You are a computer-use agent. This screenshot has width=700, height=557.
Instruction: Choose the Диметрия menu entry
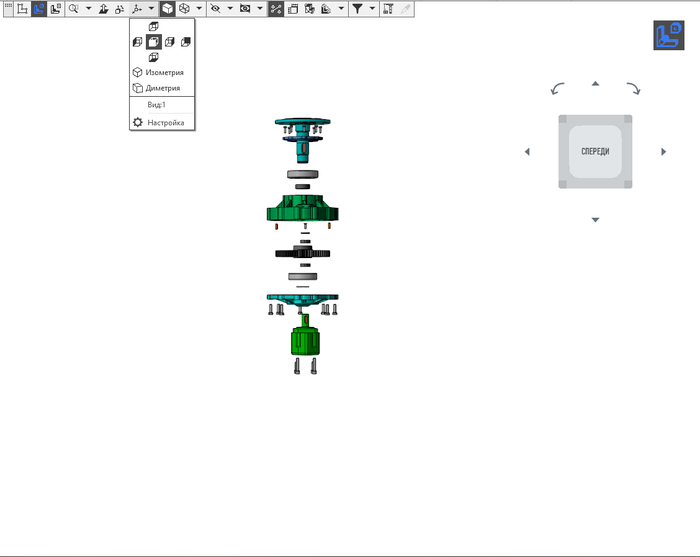[x=162, y=88]
